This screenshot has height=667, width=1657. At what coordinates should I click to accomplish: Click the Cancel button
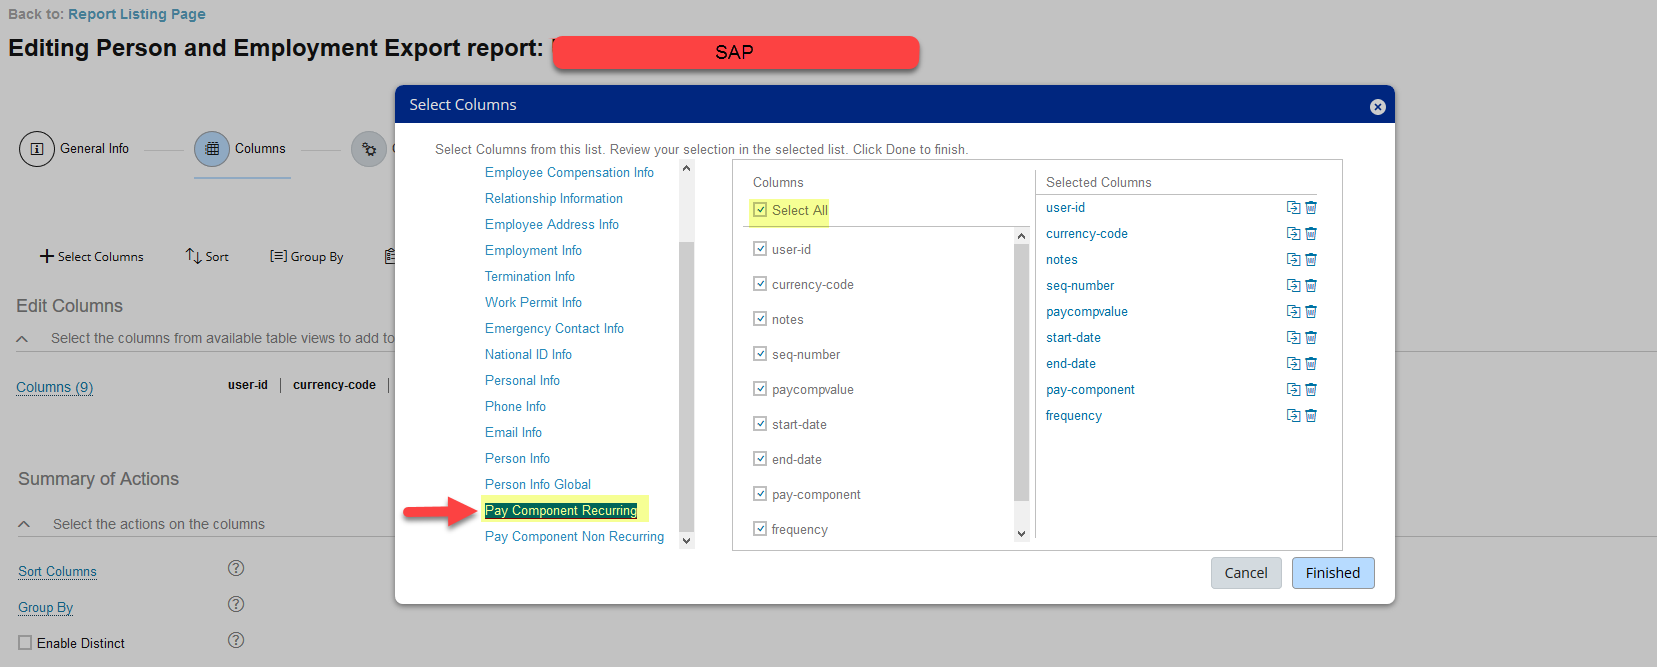coord(1246,573)
